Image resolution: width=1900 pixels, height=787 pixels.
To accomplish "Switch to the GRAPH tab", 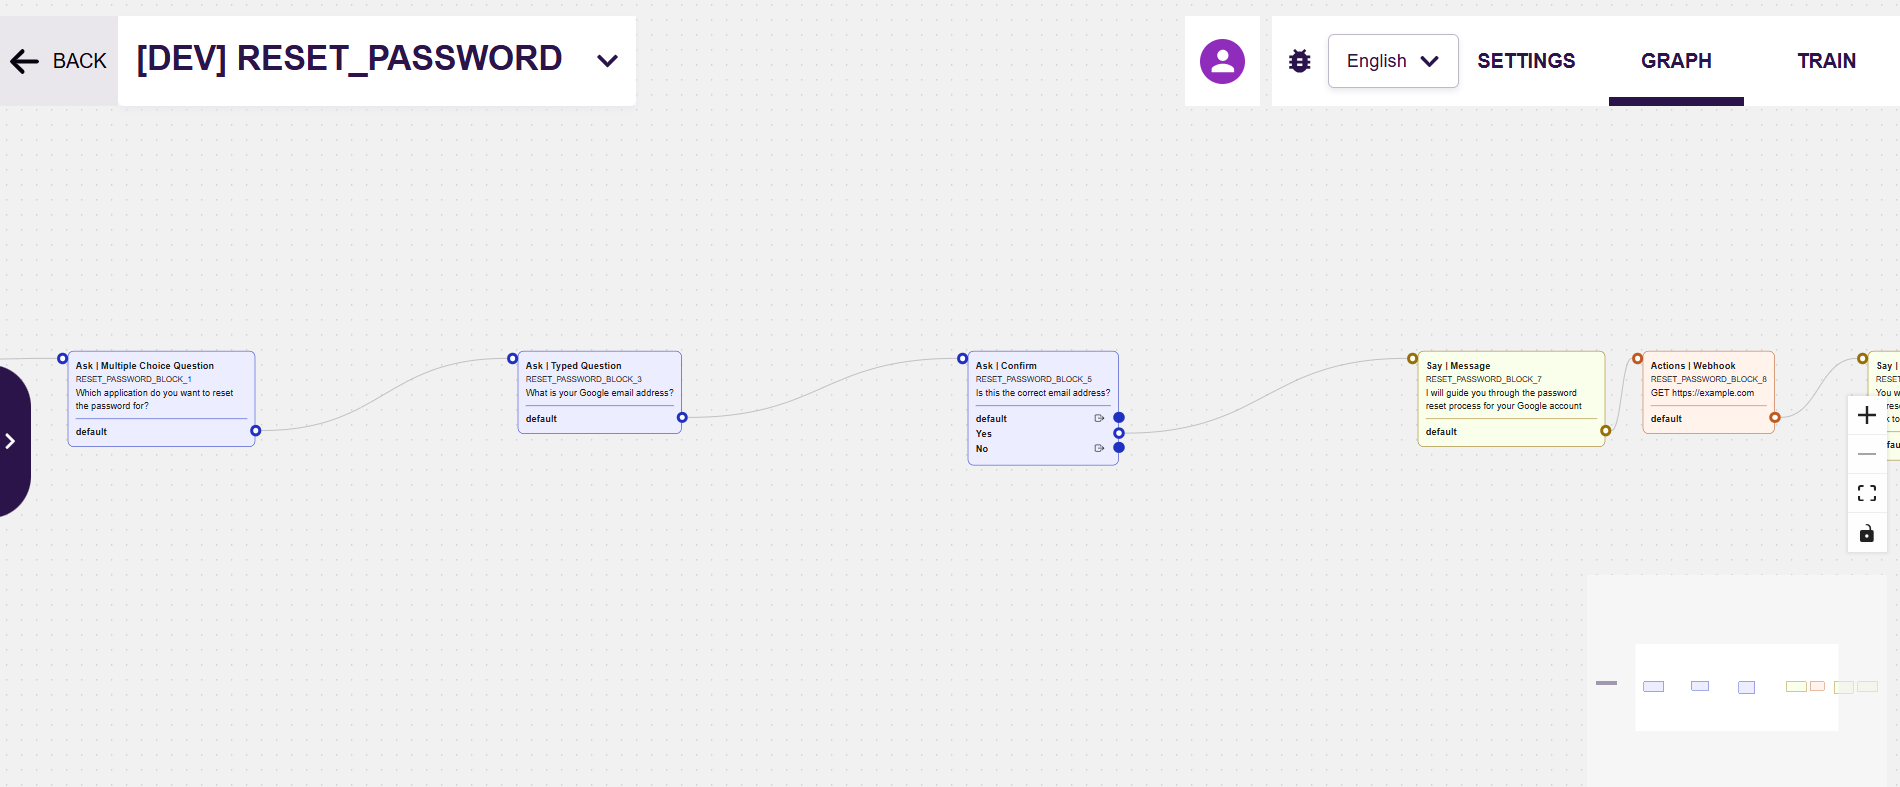I will [x=1676, y=61].
